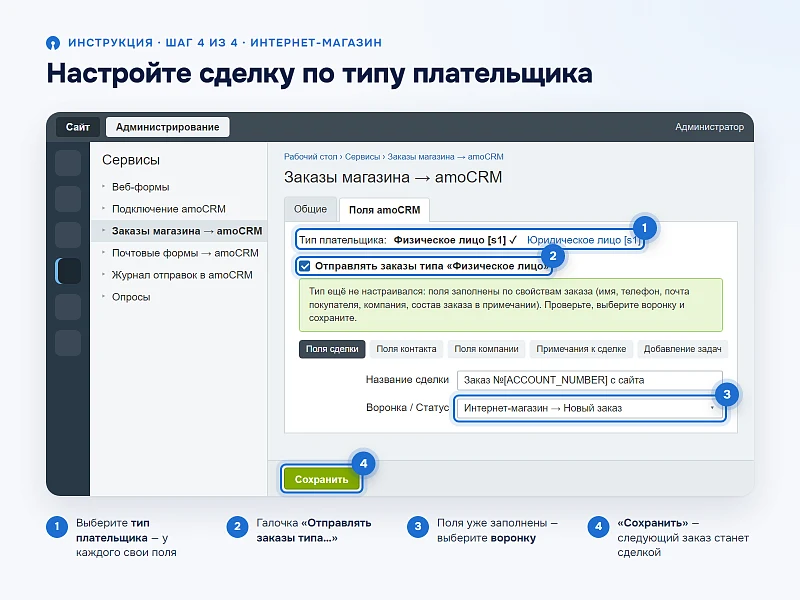Focus the Название сделки input field

tap(590, 380)
